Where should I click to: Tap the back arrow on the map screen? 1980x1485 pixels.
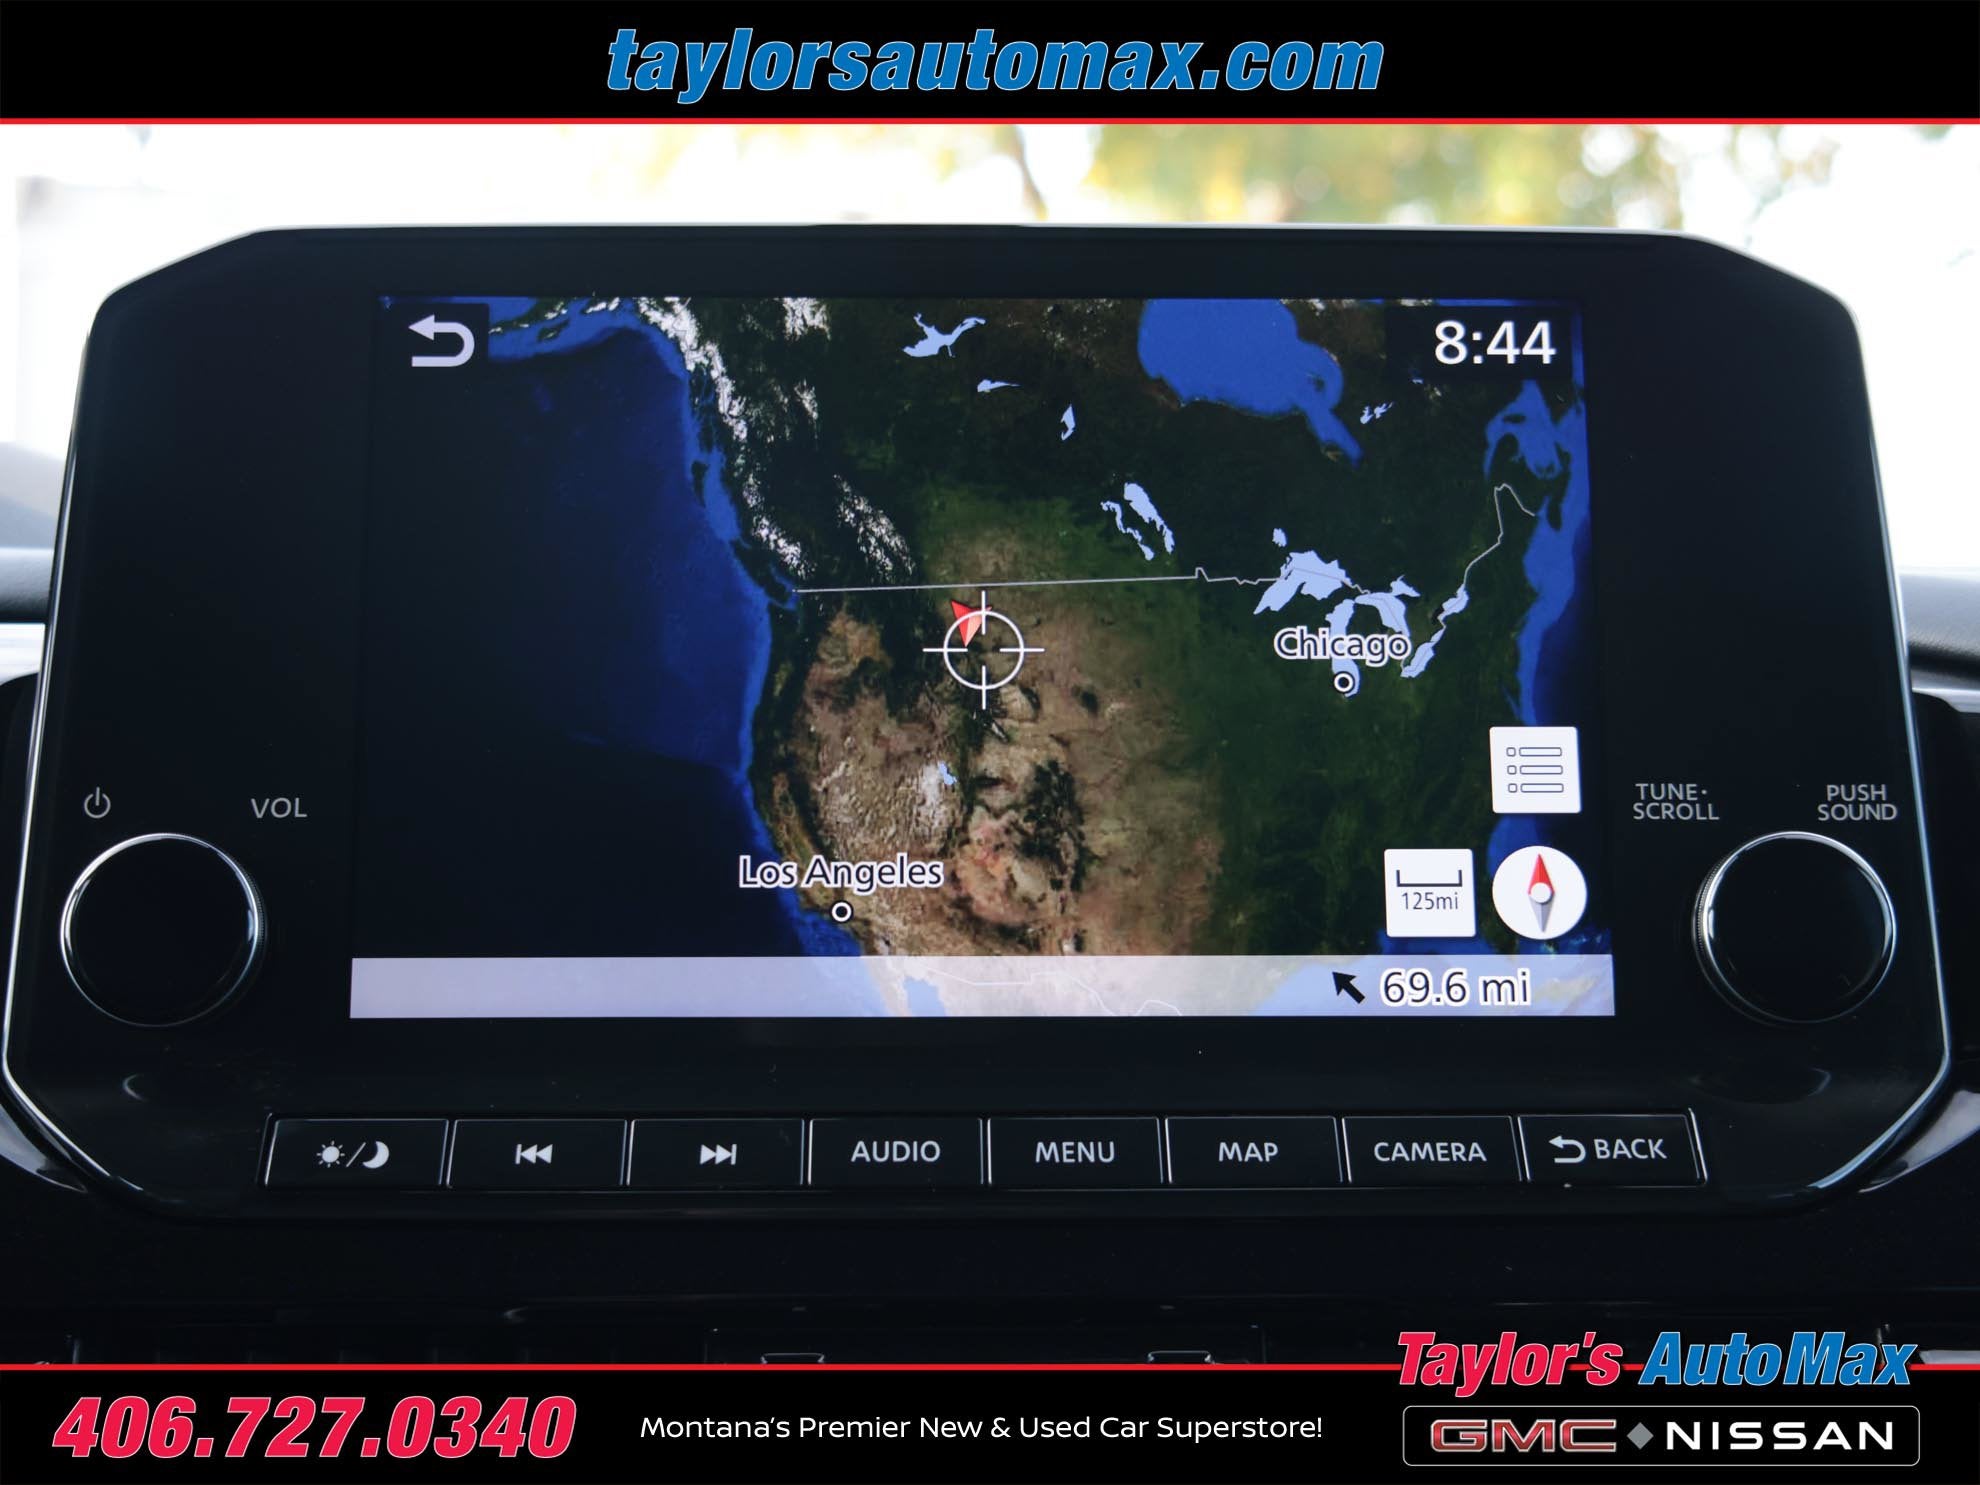(x=441, y=341)
